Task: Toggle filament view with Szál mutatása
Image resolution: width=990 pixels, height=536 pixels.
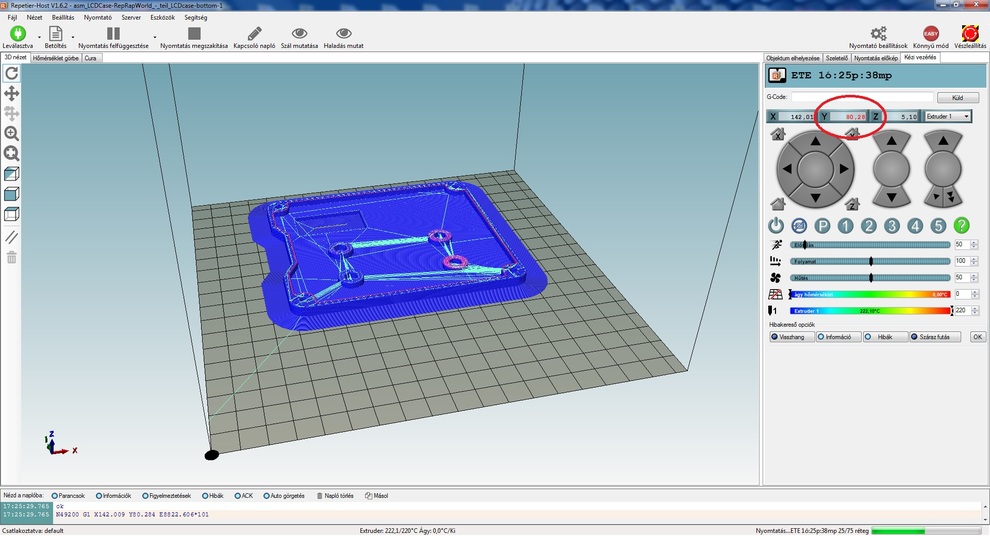Action: 299,34
